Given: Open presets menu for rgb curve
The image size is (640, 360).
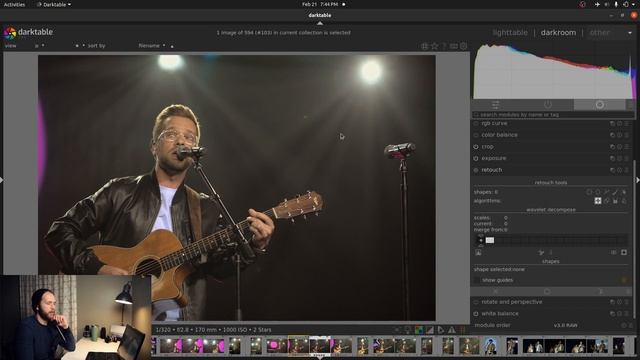Looking at the screenshot, I should tap(627, 123).
